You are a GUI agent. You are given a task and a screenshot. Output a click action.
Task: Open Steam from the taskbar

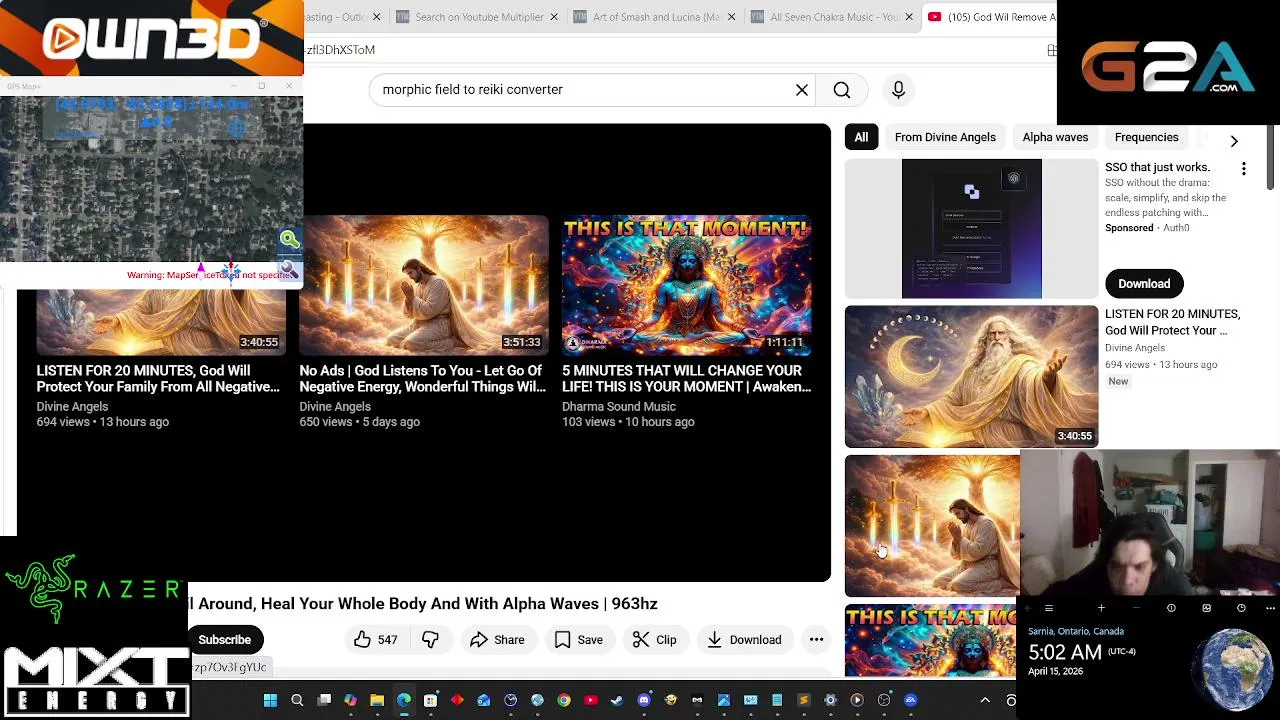(x=617, y=700)
